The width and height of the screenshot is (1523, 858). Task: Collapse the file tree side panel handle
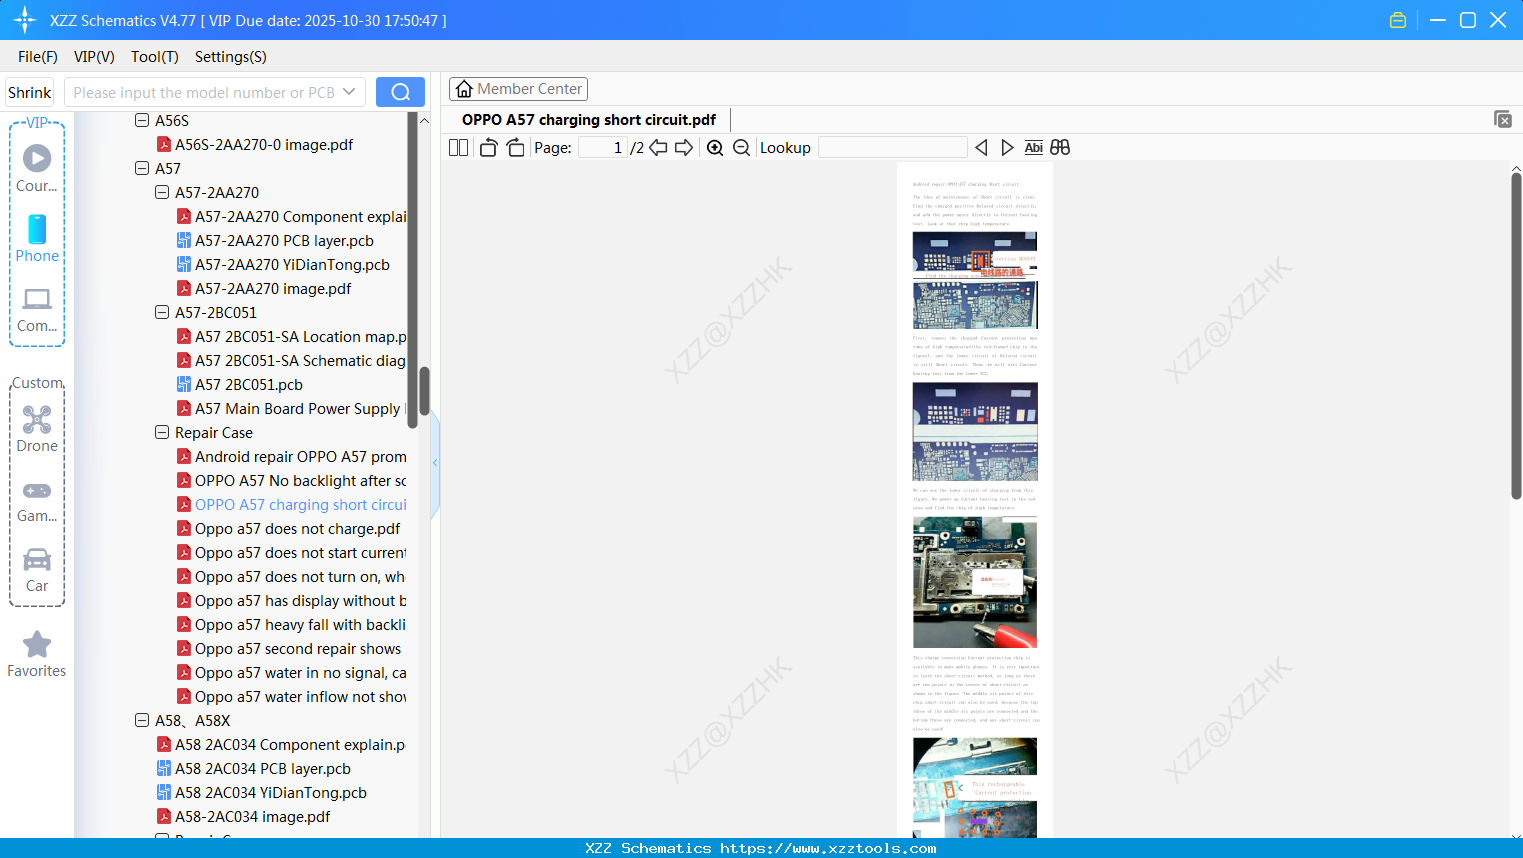click(435, 463)
